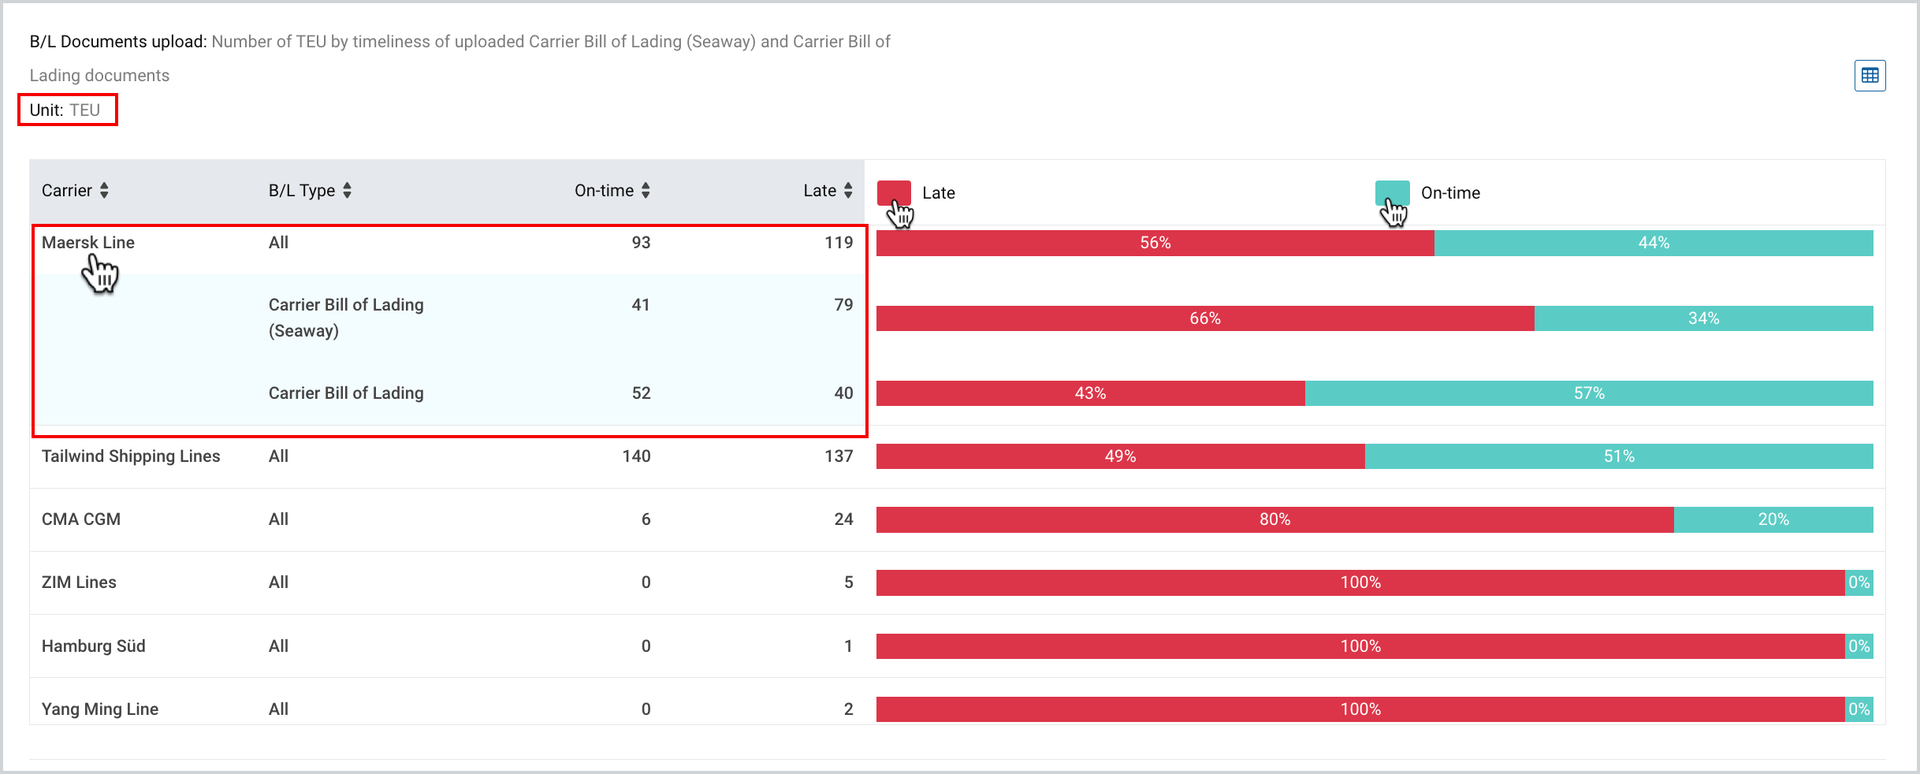
Task: Sort by Late column arrows
Action: click(848, 190)
